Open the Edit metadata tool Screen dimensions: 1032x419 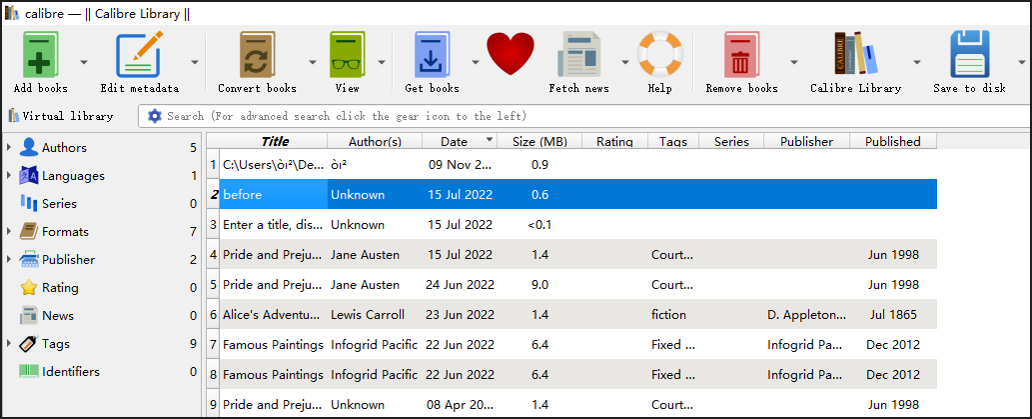click(x=140, y=55)
